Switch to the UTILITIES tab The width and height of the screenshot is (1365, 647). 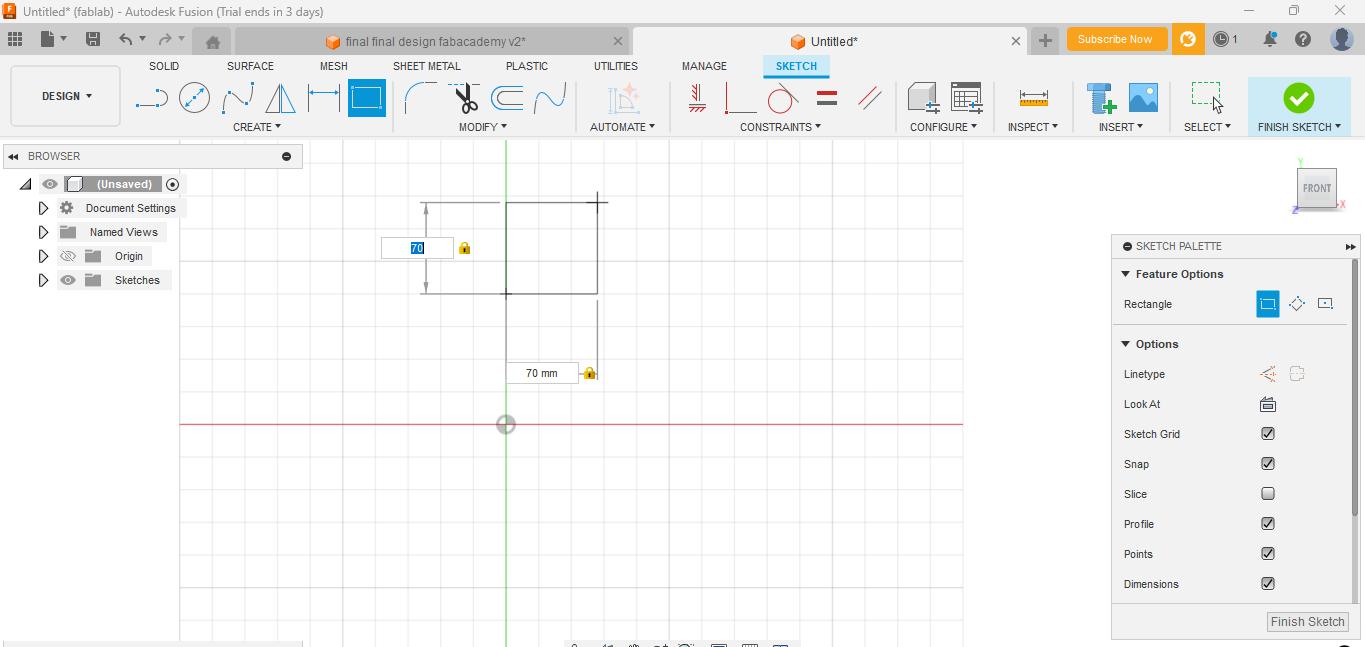point(616,66)
